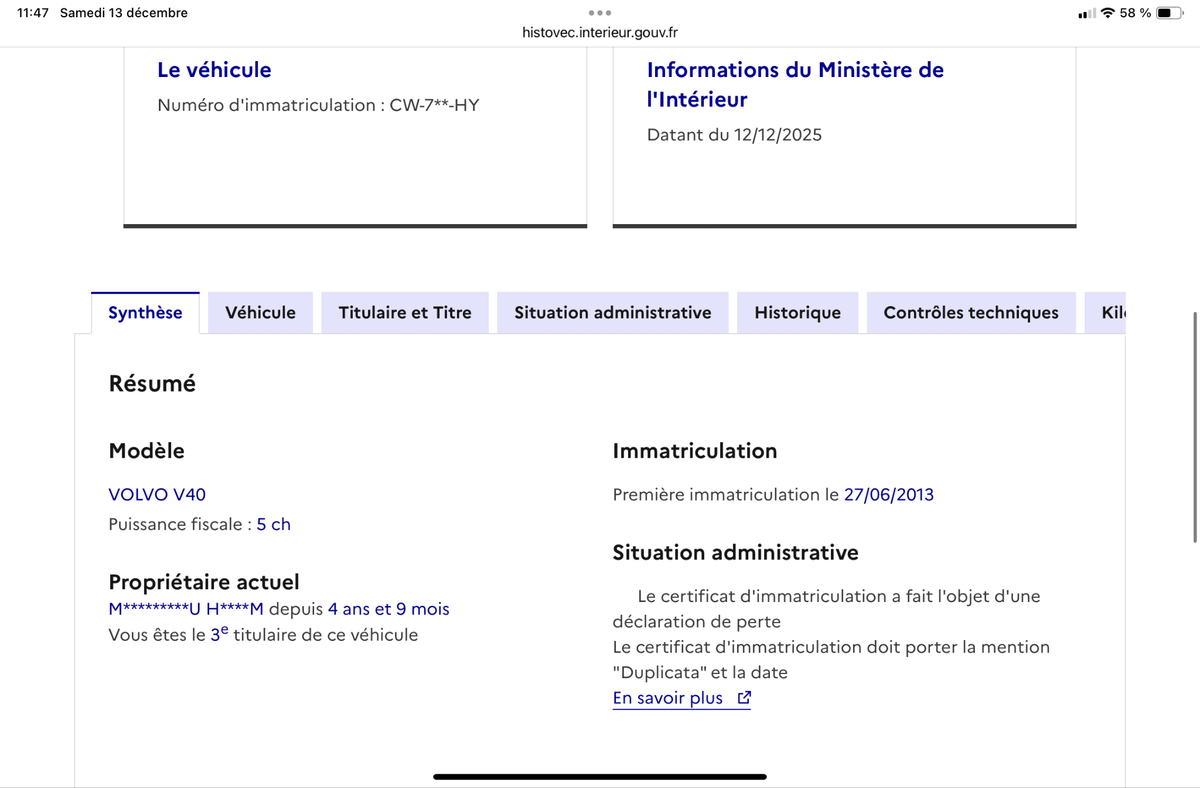This screenshot has width=1200, height=788.
Task: Click the Résumé heading
Action: [x=152, y=383]
